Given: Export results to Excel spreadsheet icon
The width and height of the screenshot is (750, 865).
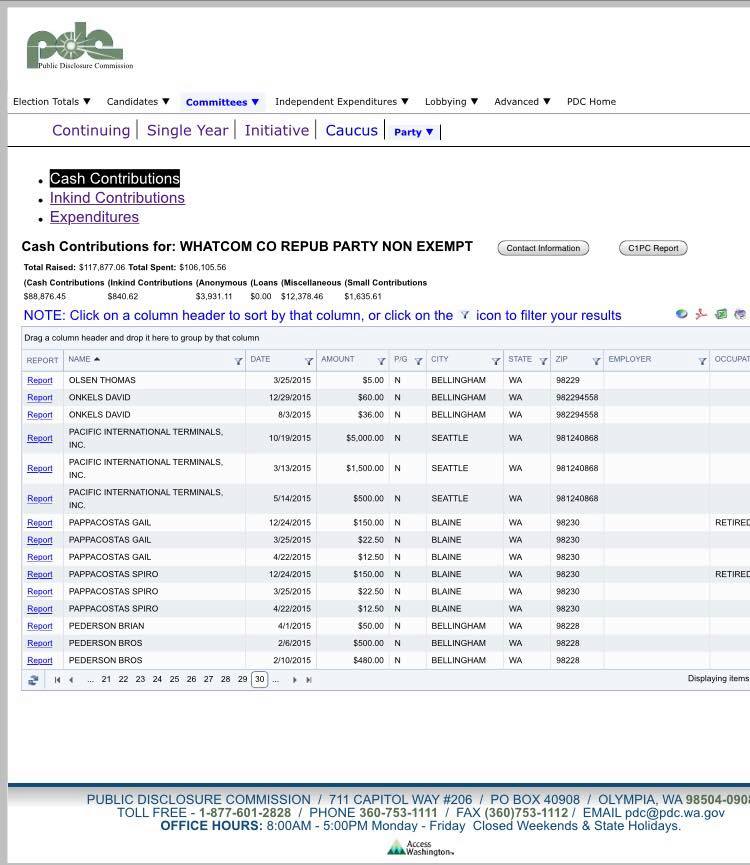Looking at the screenshot, I should click(720, 314).
